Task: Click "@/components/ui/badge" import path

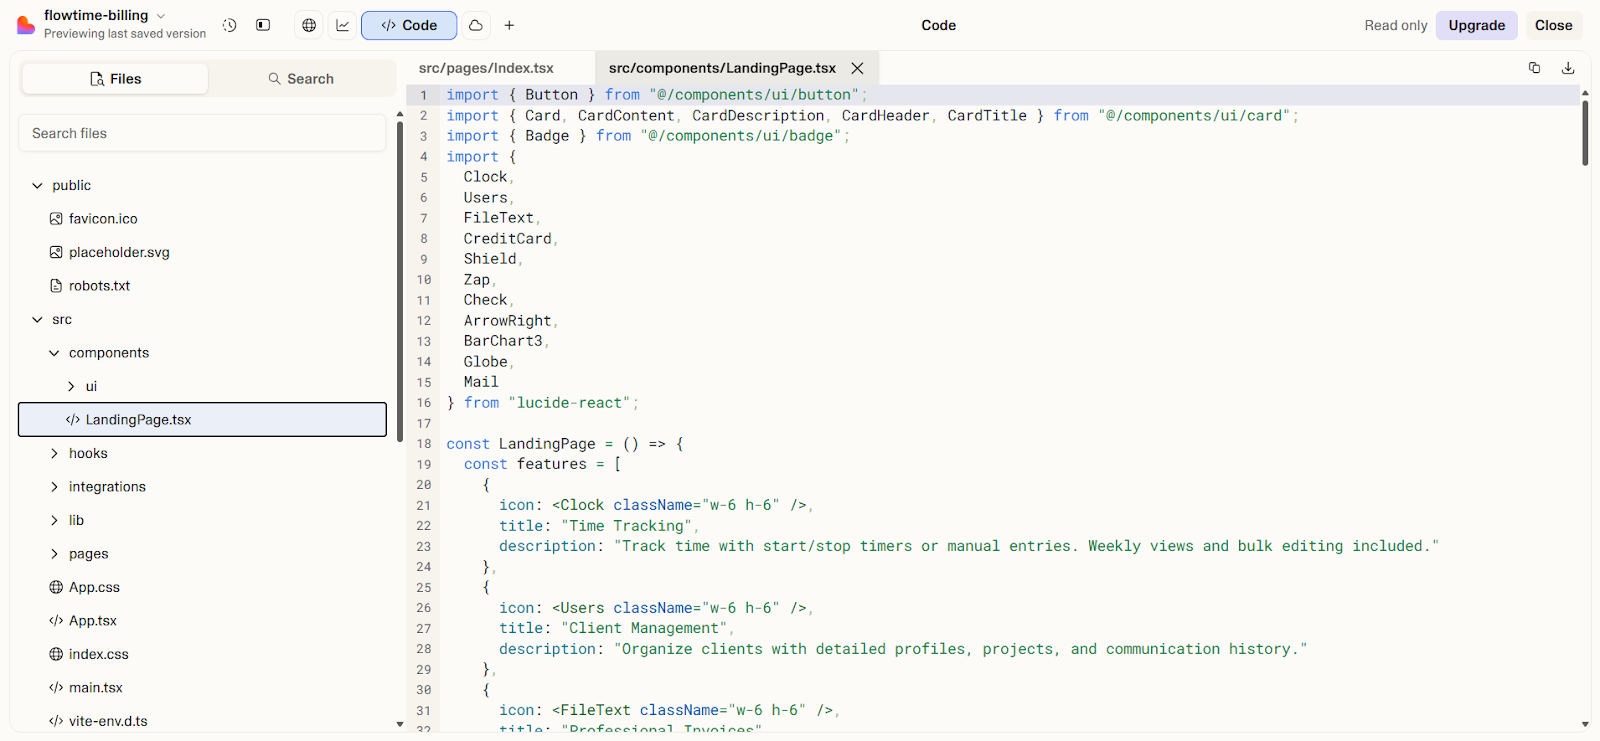Action: tap(741, 136)
